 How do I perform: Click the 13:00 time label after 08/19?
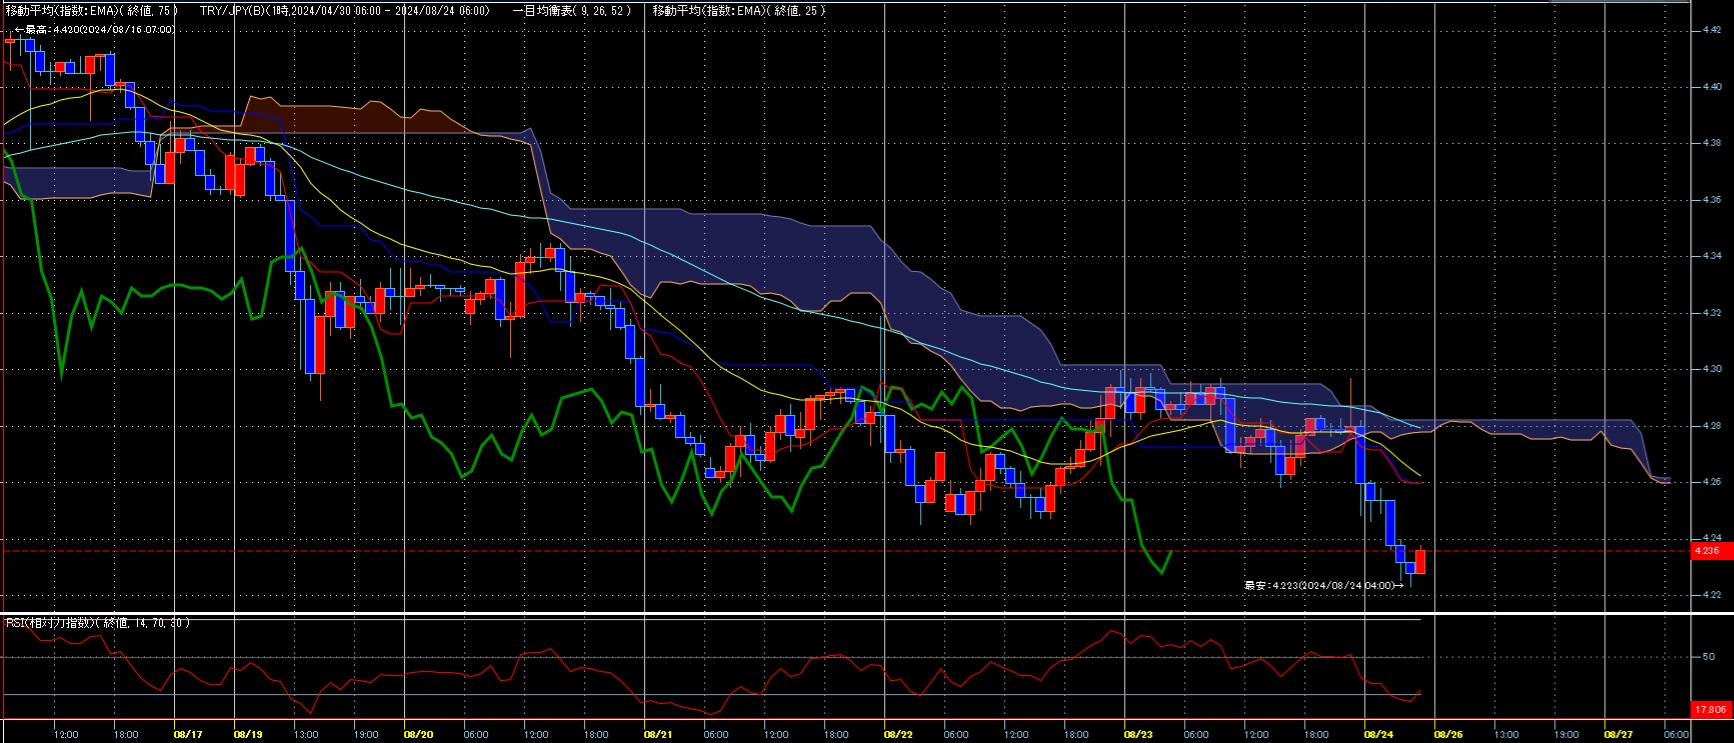(x=306, y=734)
